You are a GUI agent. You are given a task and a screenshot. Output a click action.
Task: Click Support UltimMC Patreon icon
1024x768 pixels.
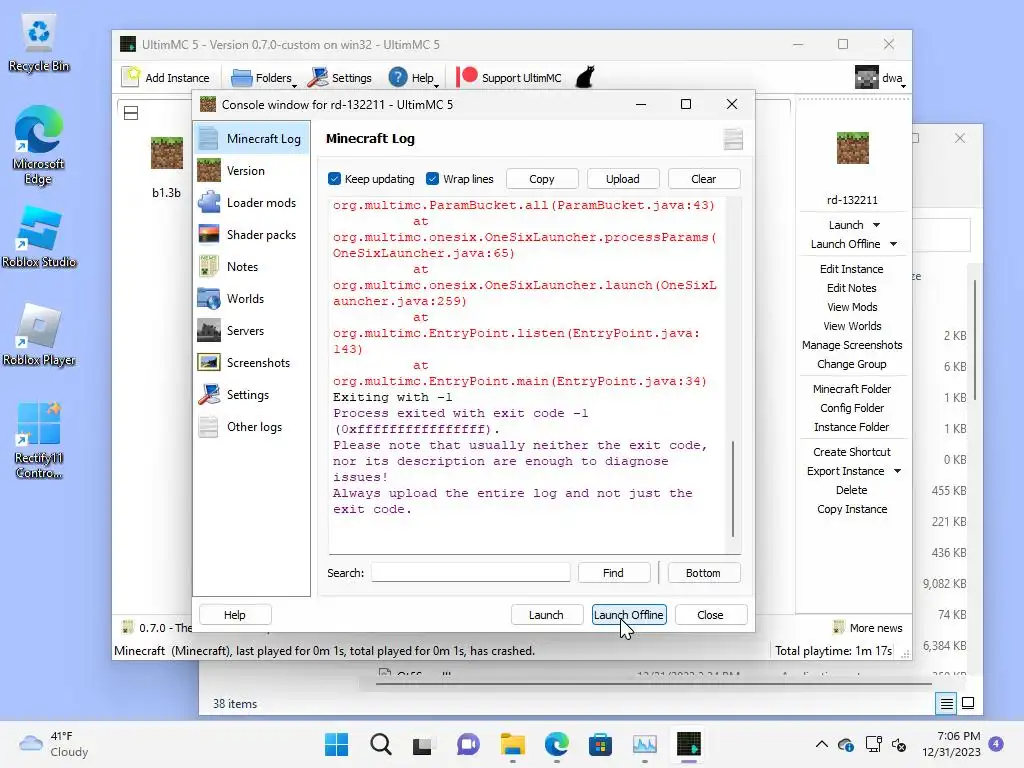click(x=466, y=77)
